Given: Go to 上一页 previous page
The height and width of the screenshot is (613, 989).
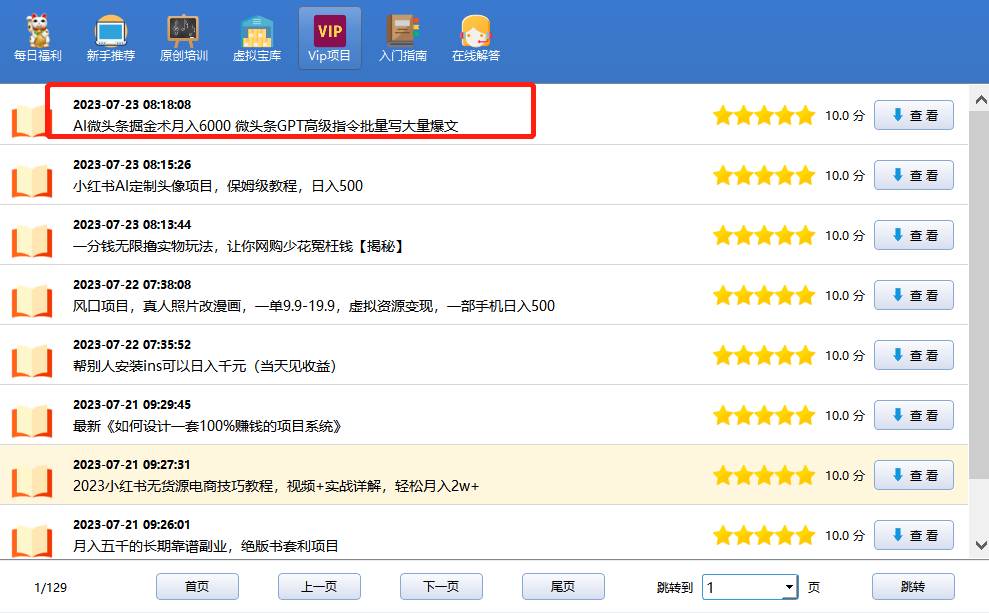Looking at the screenshot, I should coord(319,587).
